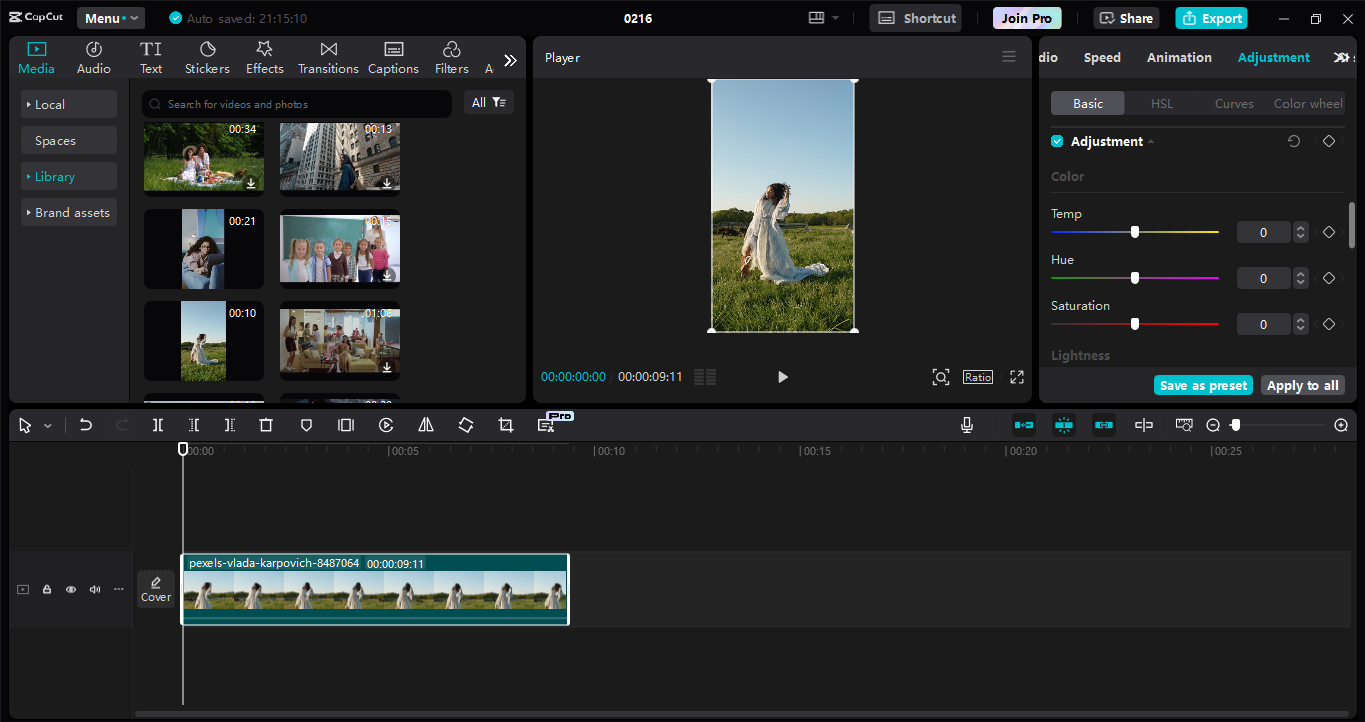Mute the video track audio
Image resolution: width=1365 pixels, height=722 pixels.
coord(94,589)
